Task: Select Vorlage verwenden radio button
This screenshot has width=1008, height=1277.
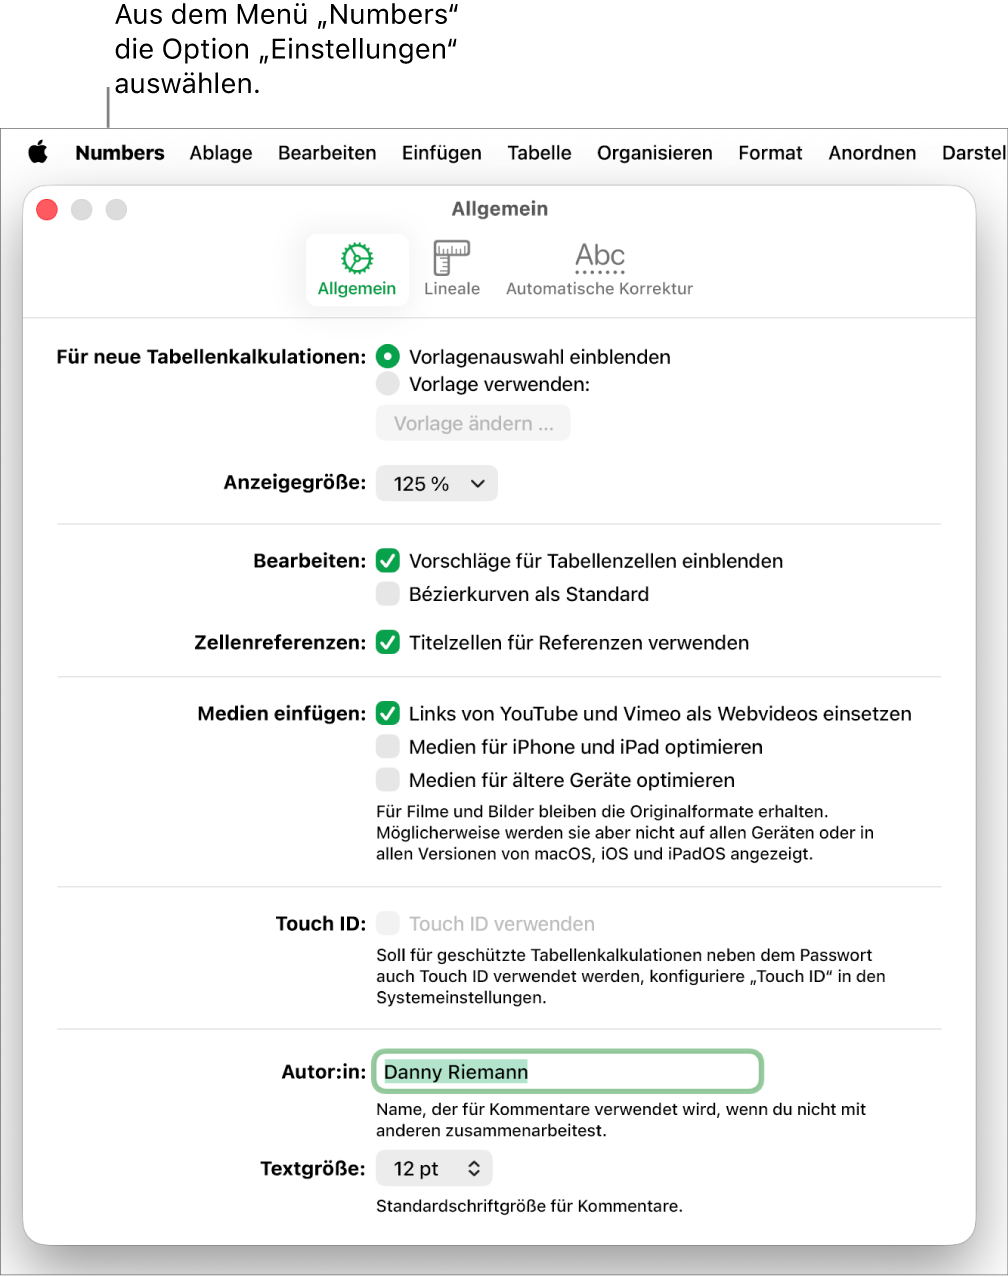Action: click(x=387, y=384)
